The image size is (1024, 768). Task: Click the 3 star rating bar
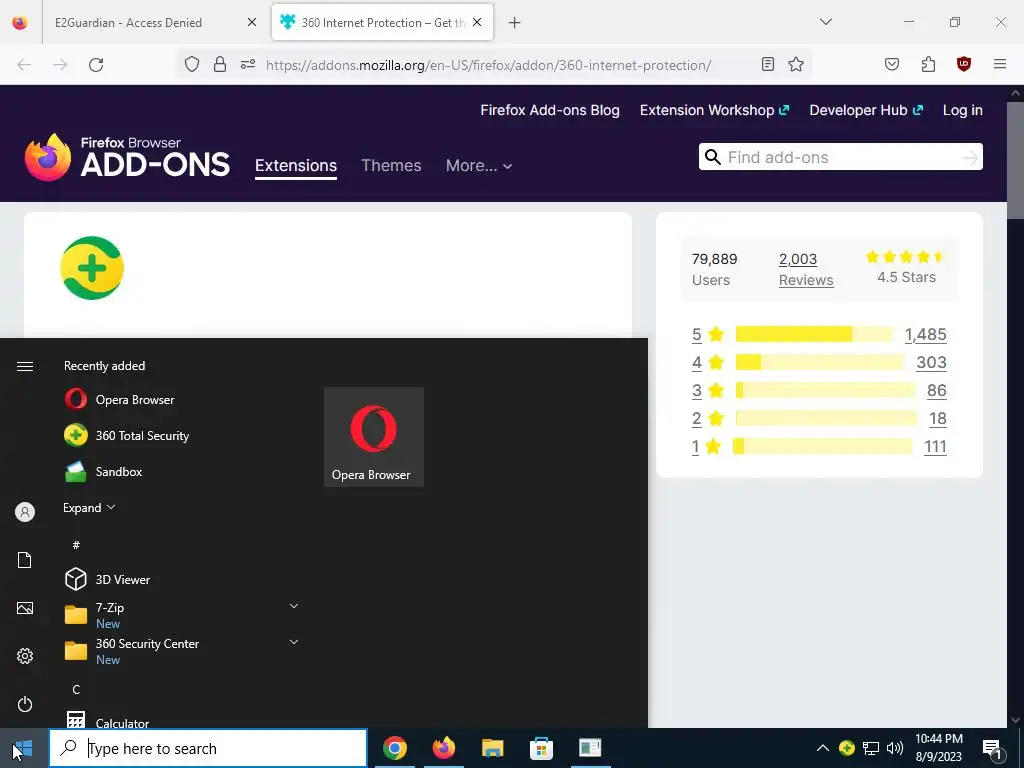click(826, 390)
